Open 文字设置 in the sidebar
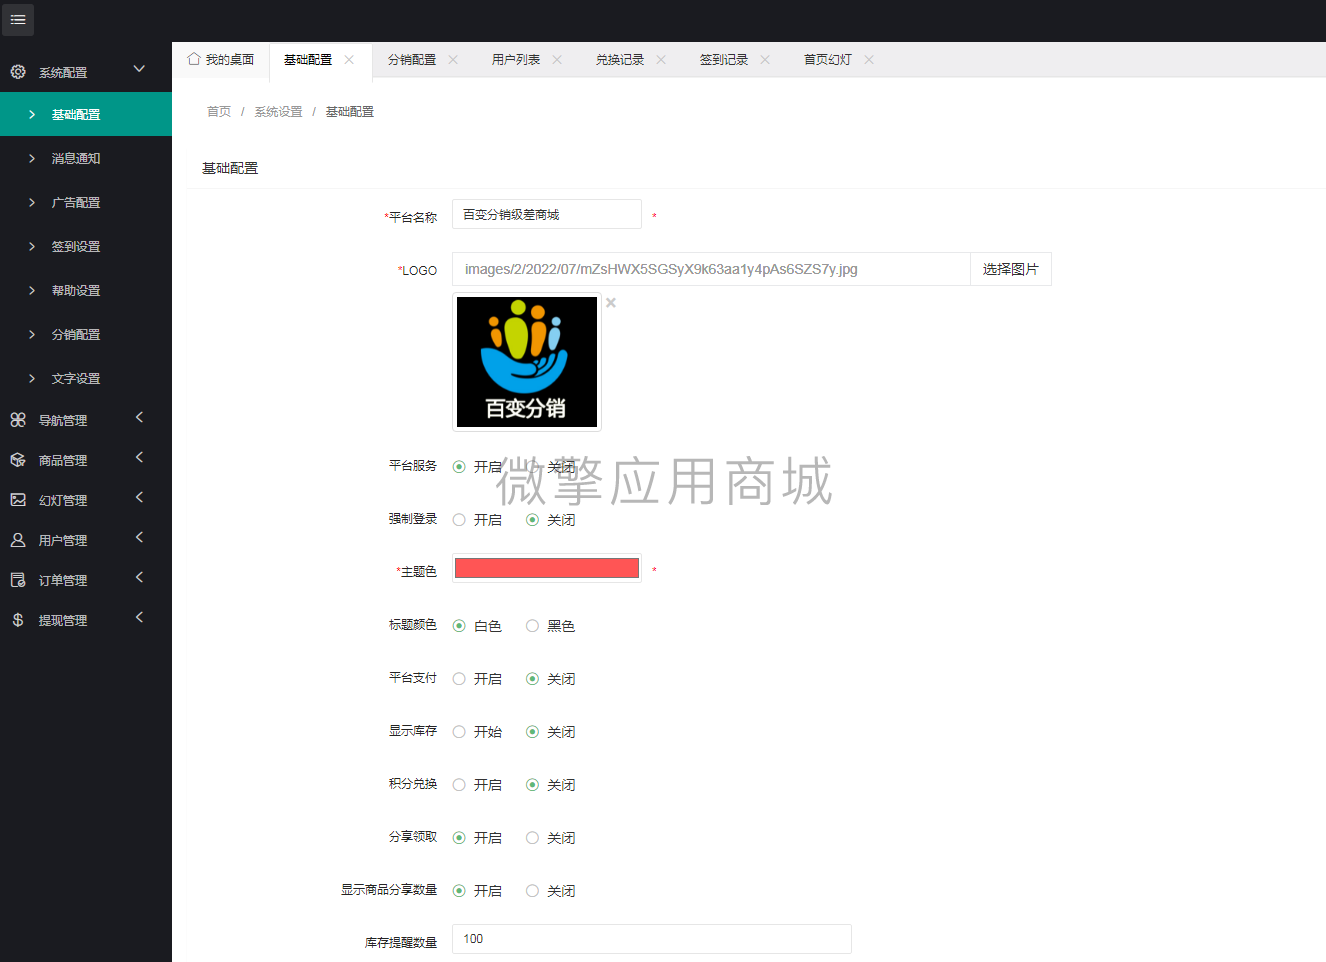 pos(86,378)
